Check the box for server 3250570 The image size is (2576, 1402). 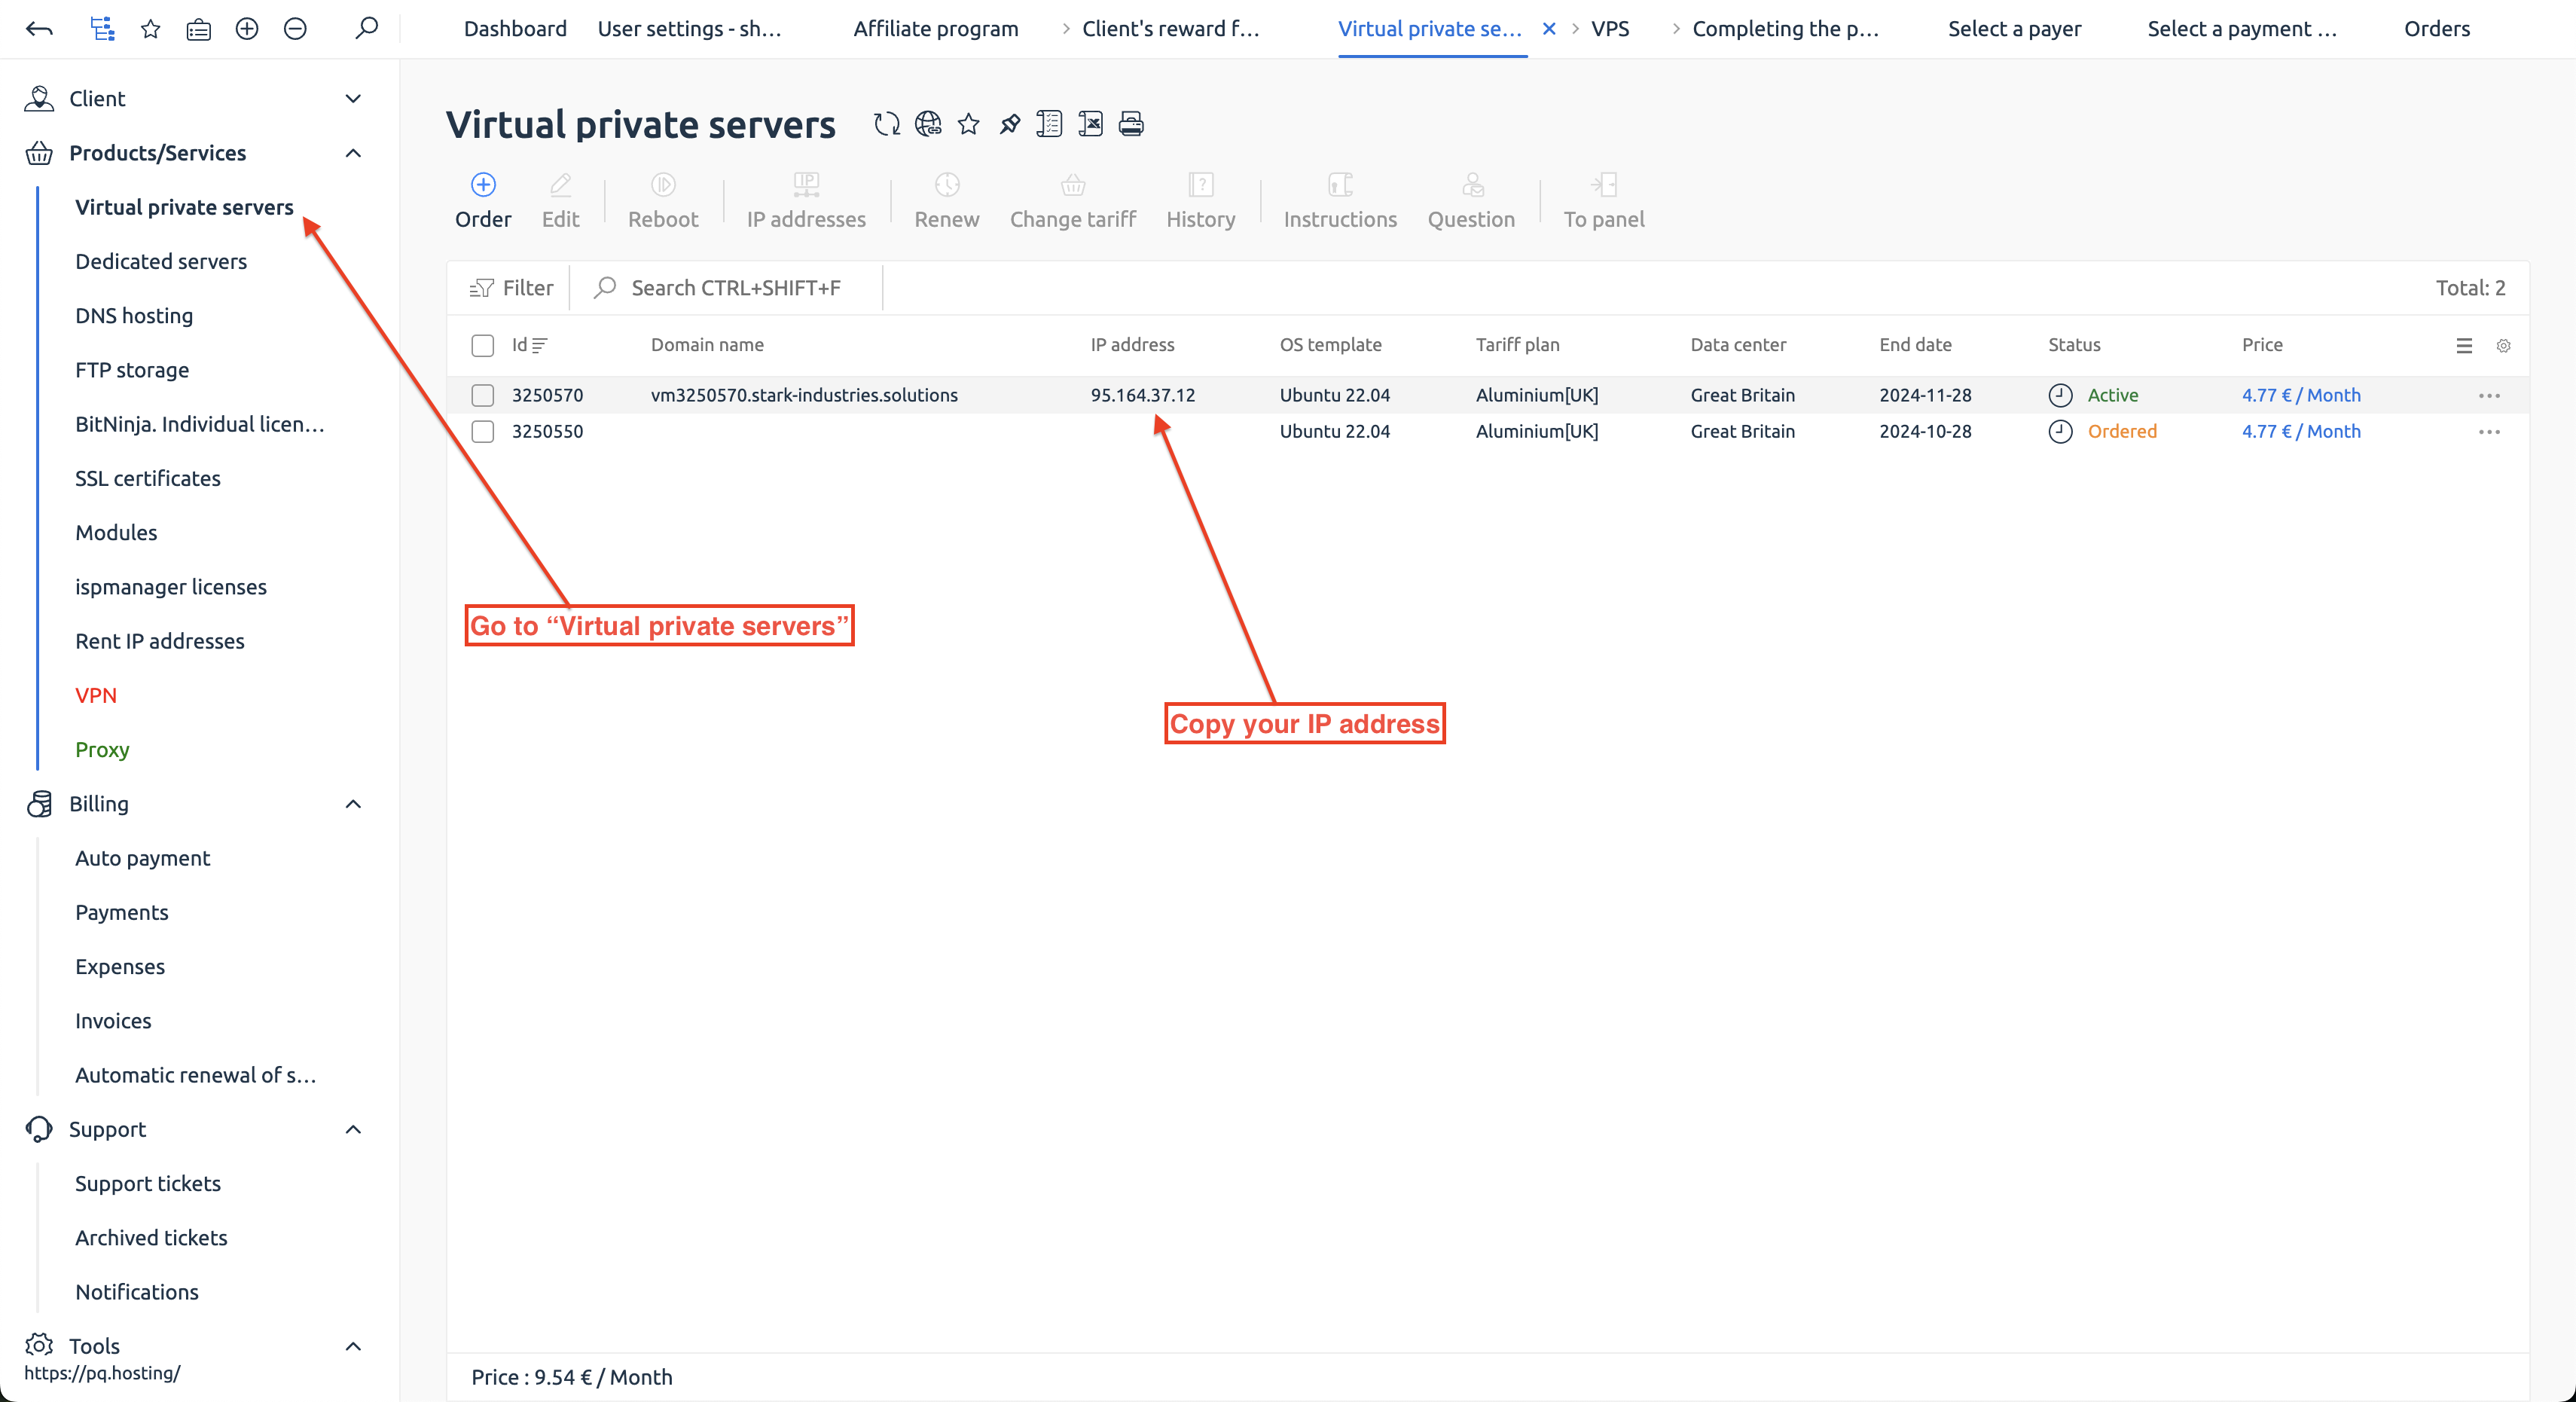pyautogui.click(x=483, y=396)
